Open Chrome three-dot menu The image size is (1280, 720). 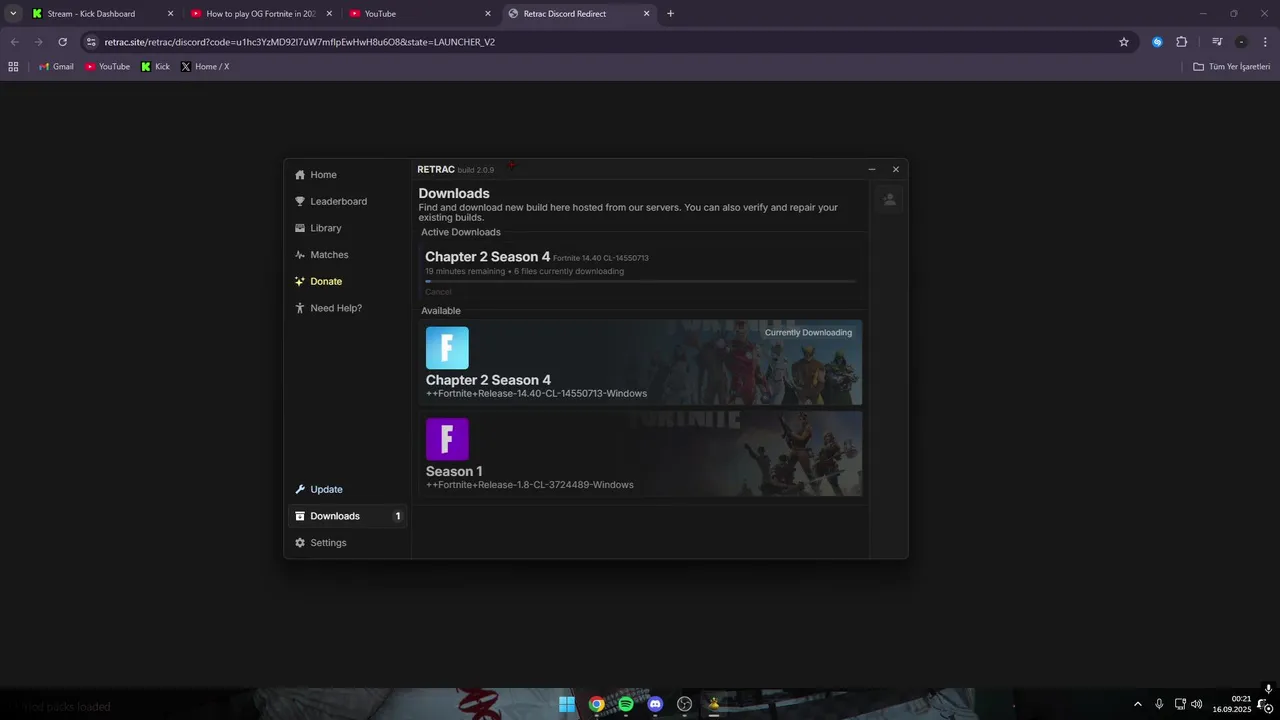(x=1265, y=42)
